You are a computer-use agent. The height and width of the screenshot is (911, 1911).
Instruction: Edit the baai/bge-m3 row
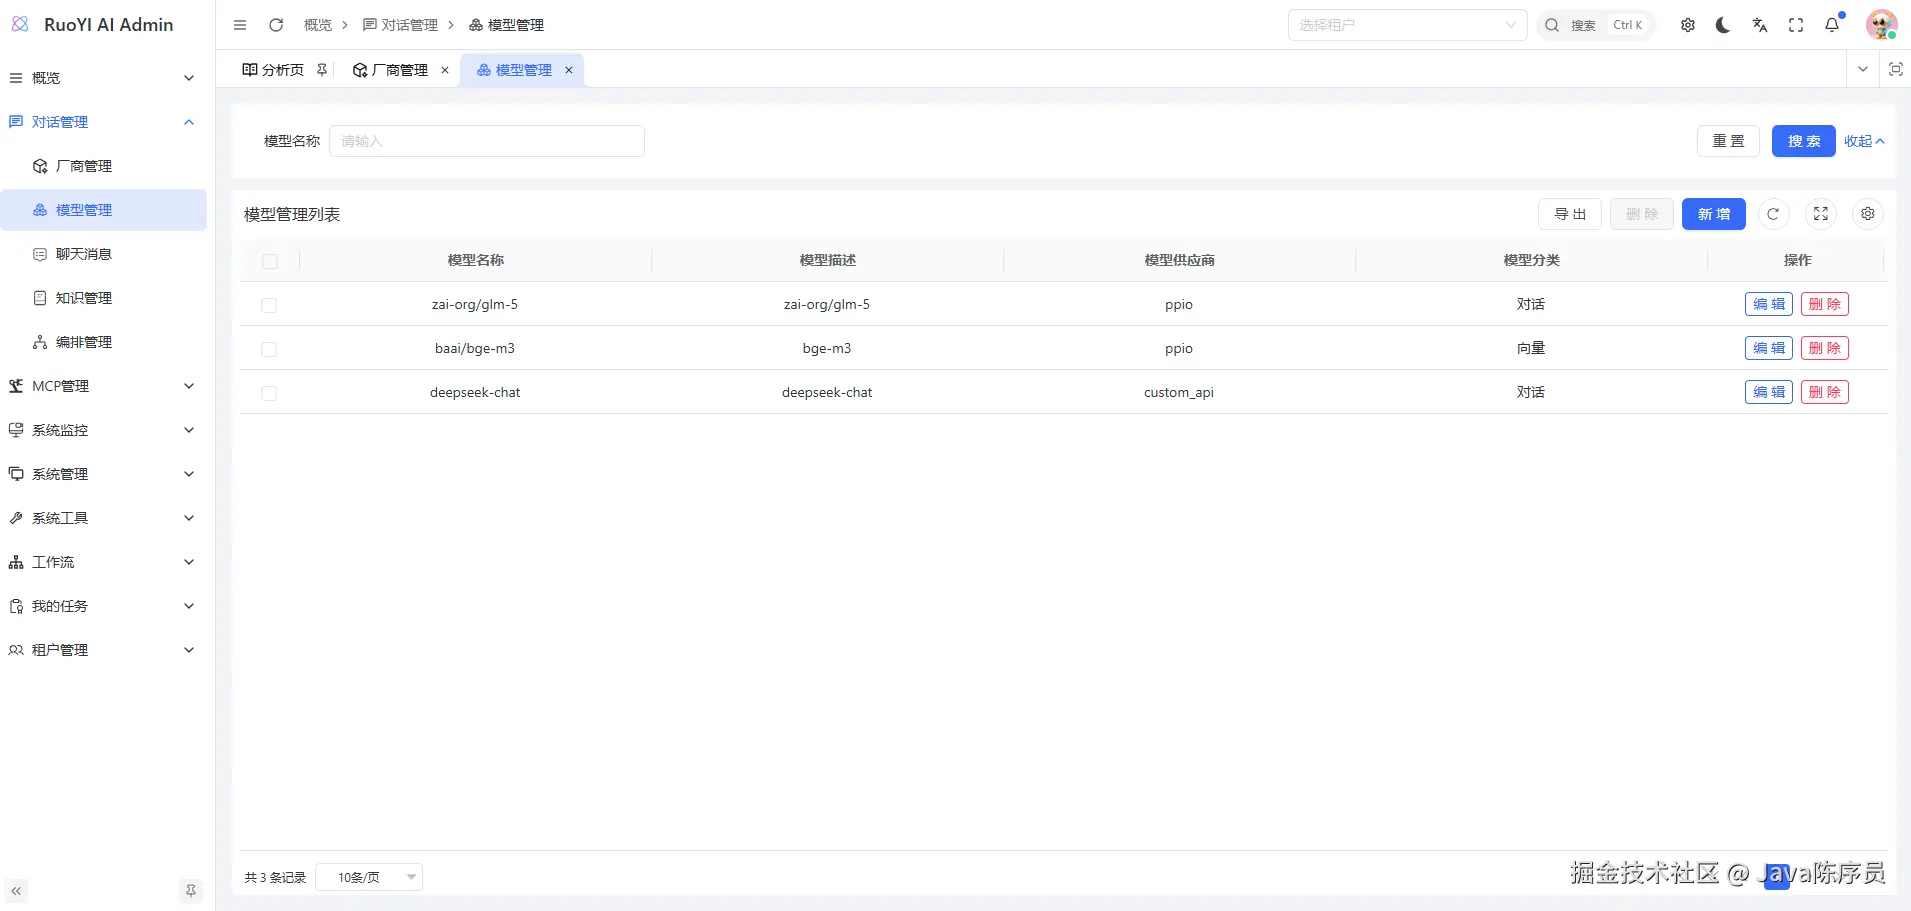coord(1769,348)
